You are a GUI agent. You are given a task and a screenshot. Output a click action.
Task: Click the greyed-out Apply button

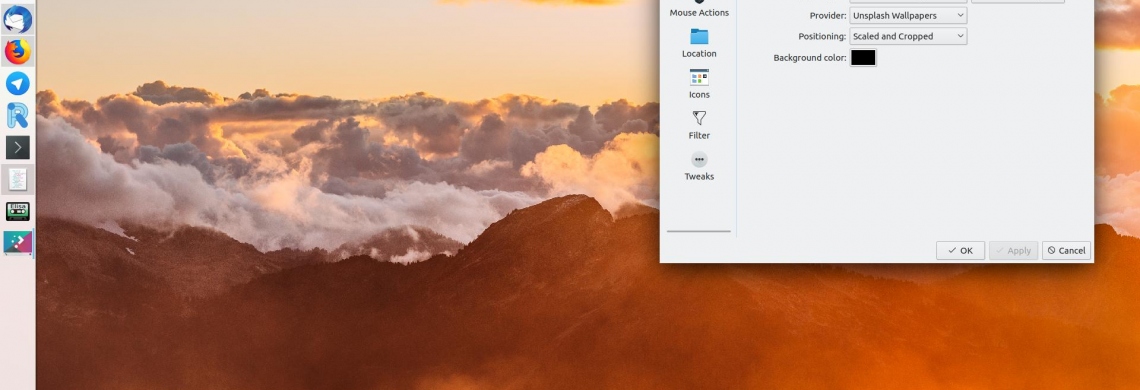pyautogui.click(x=1013, y=250)
